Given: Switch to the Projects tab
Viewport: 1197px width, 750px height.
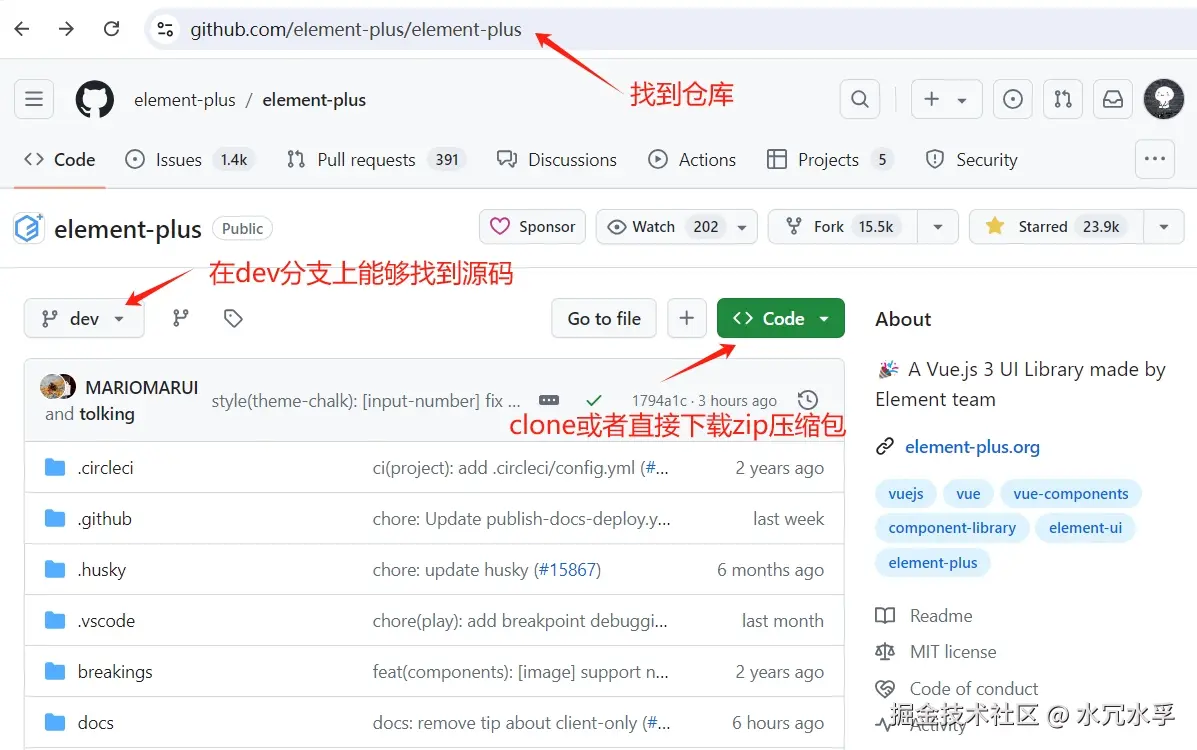Looking at the screenshot, I should pyautogui.click(x=829, y=160).
